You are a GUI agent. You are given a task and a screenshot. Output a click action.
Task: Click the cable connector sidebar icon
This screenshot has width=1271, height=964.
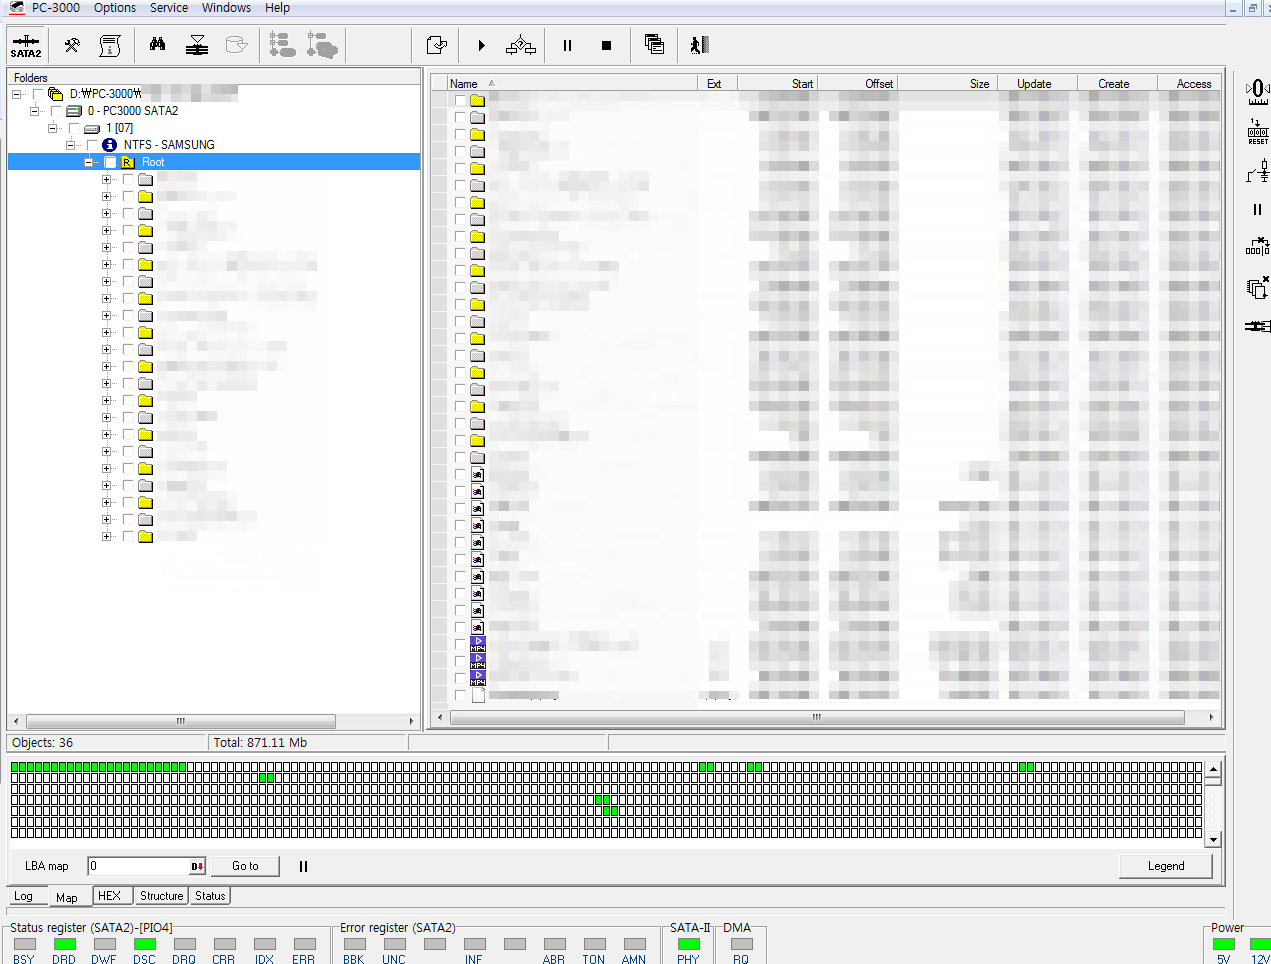[x=1257, y=326]
